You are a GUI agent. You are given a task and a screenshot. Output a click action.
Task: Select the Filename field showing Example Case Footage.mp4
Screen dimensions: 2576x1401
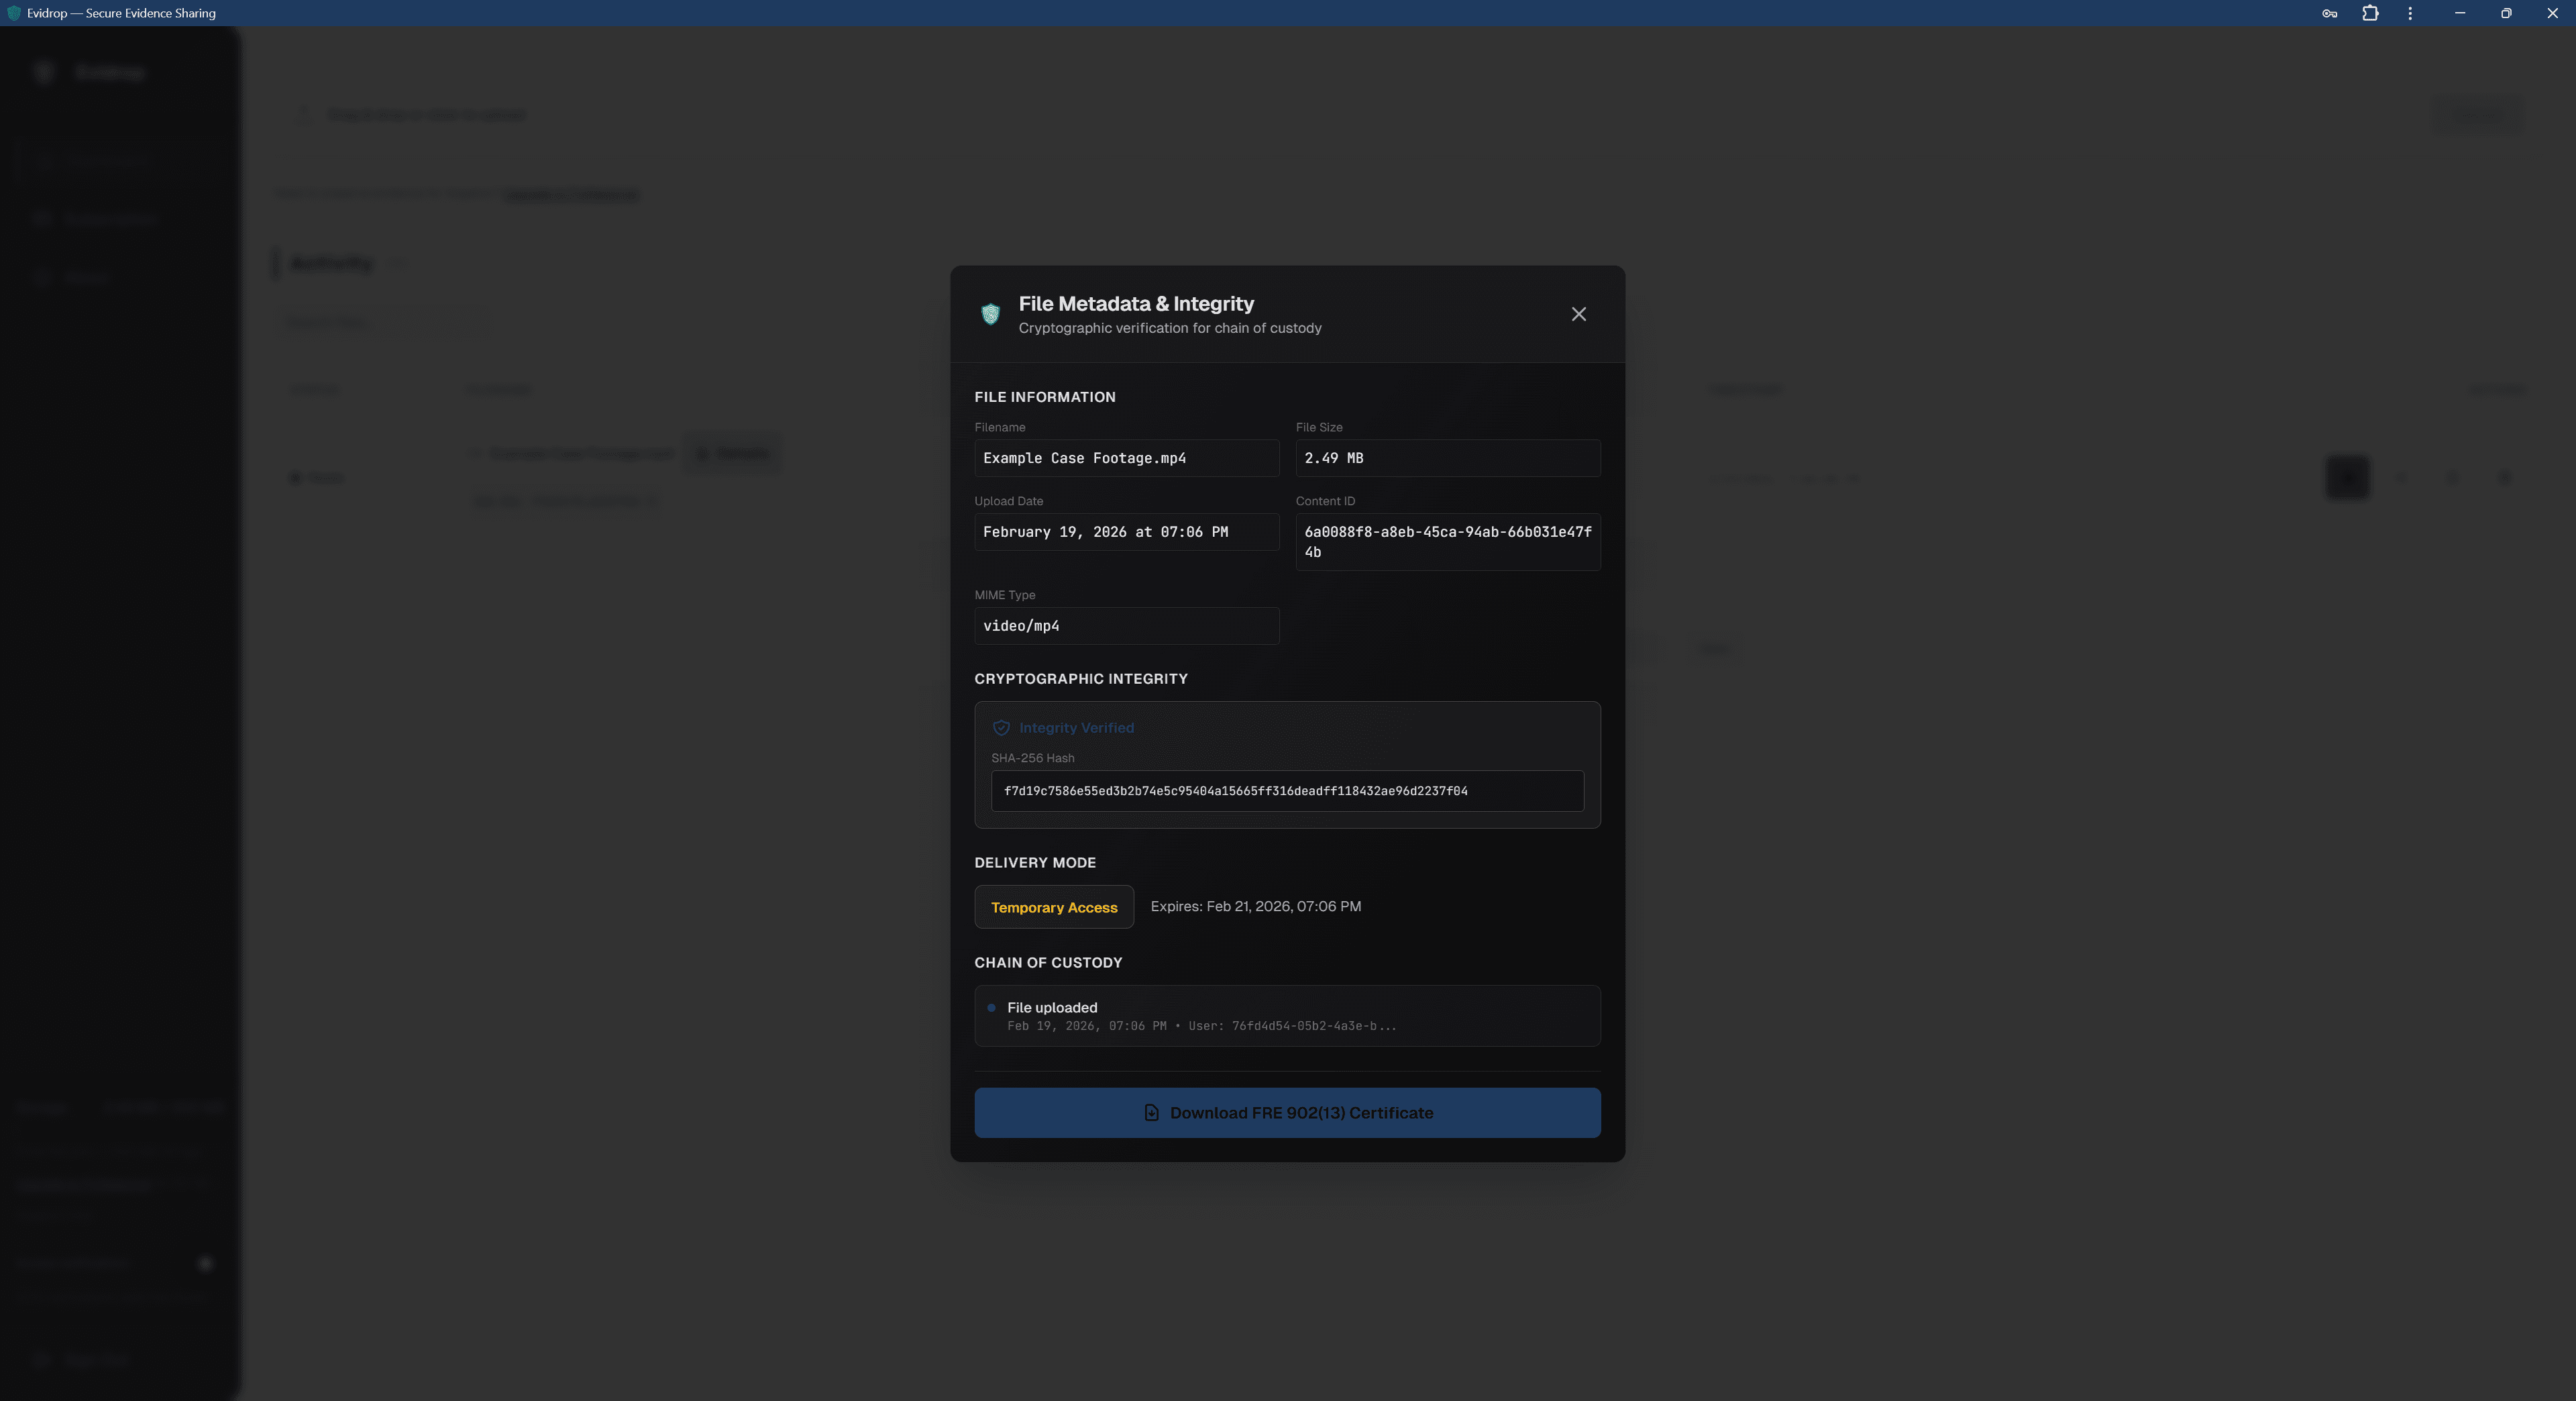tap(1126, 458)
